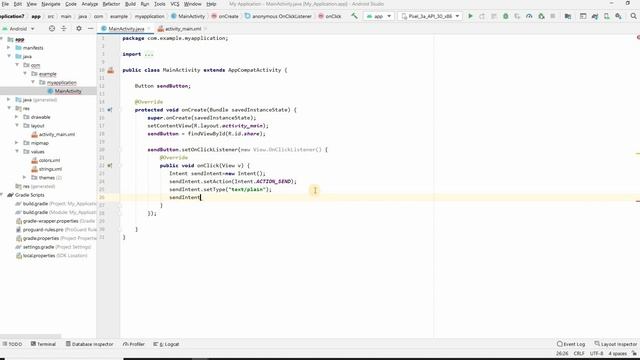Viewport: 640px width, 360px height.
Task: Click the Debug app bug icon
Action: pos(506,16)
